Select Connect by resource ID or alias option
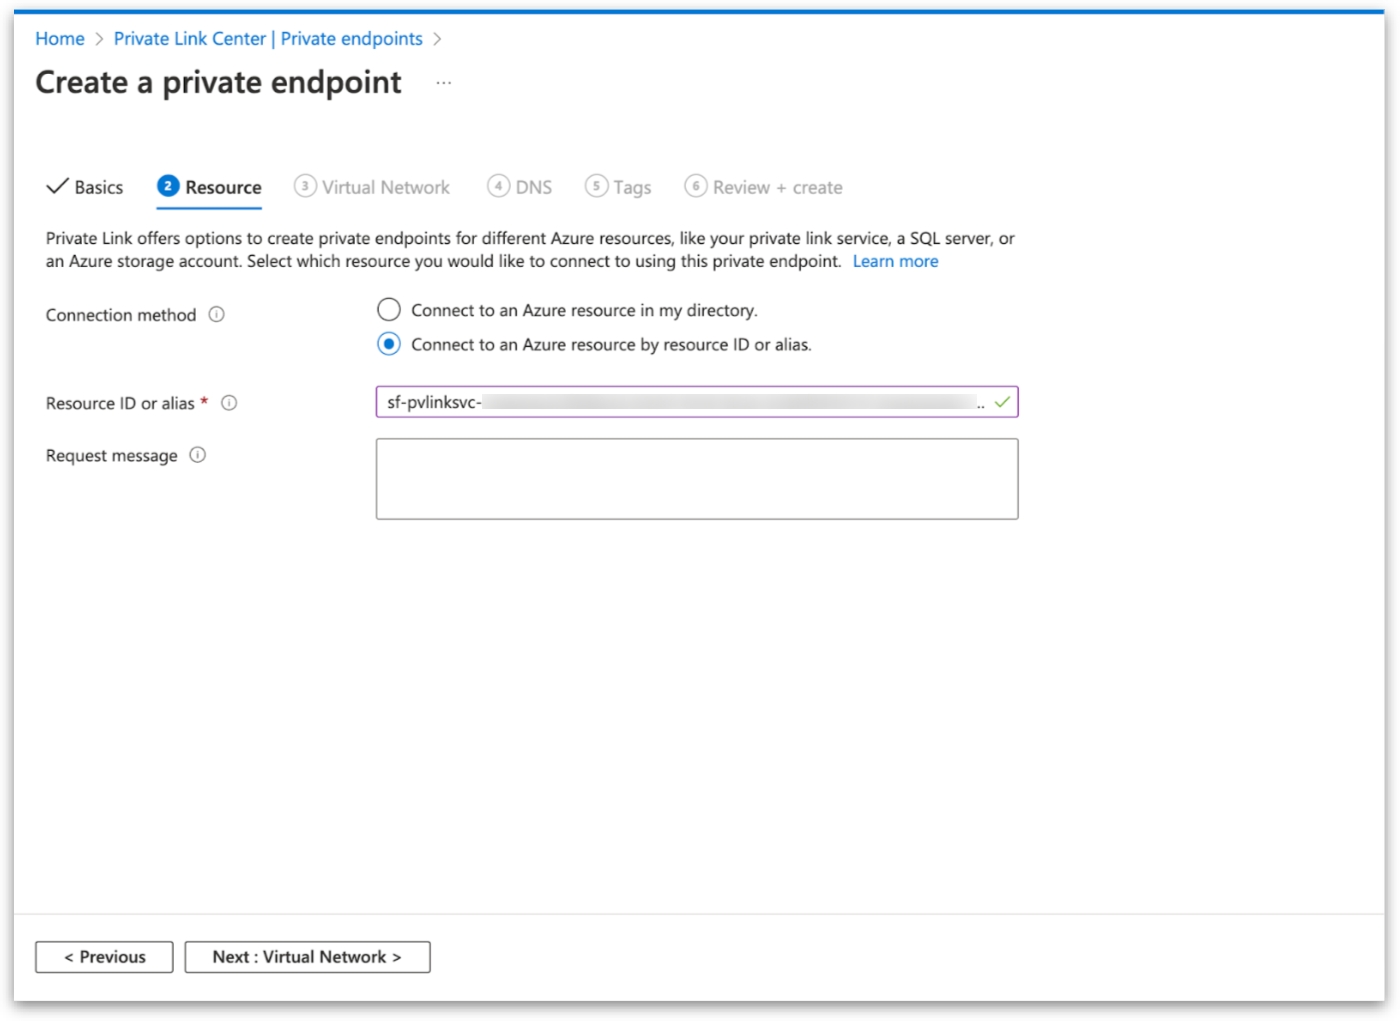Screen dimensions: 1400x1021 point(389,344)
